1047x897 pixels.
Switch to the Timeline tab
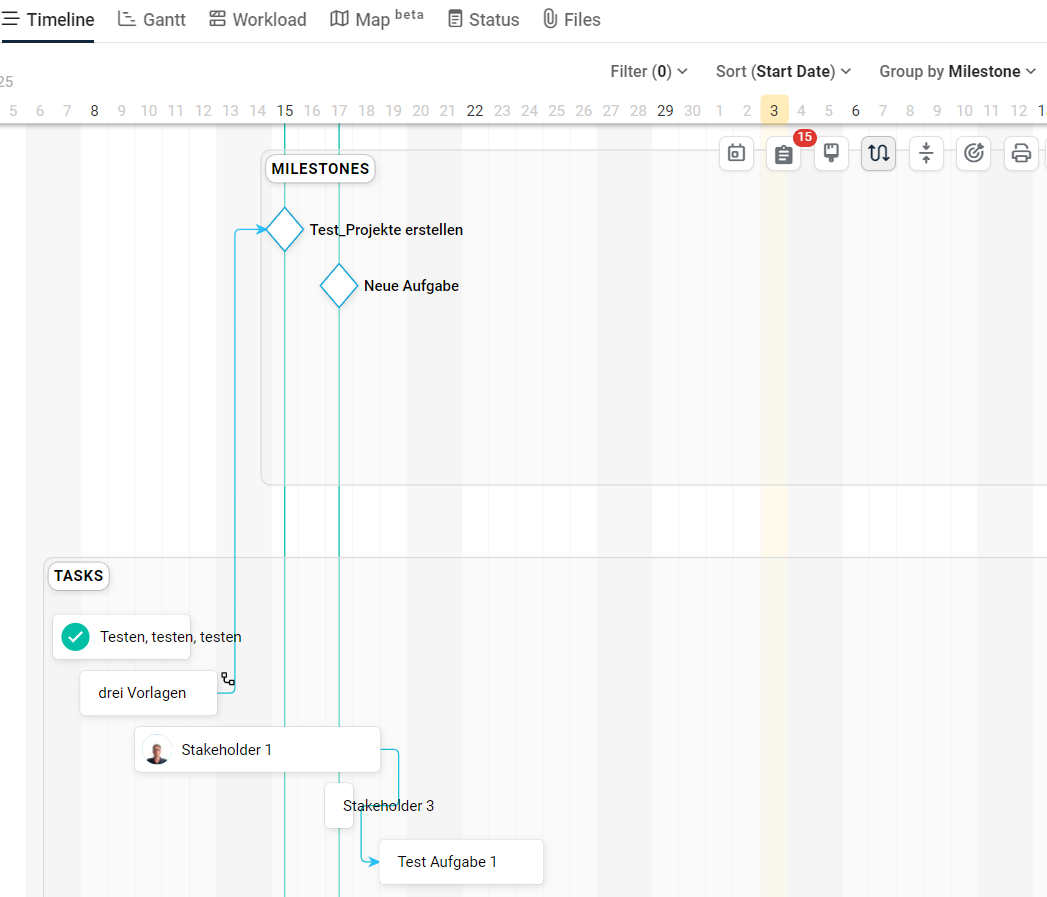point(48,20)
